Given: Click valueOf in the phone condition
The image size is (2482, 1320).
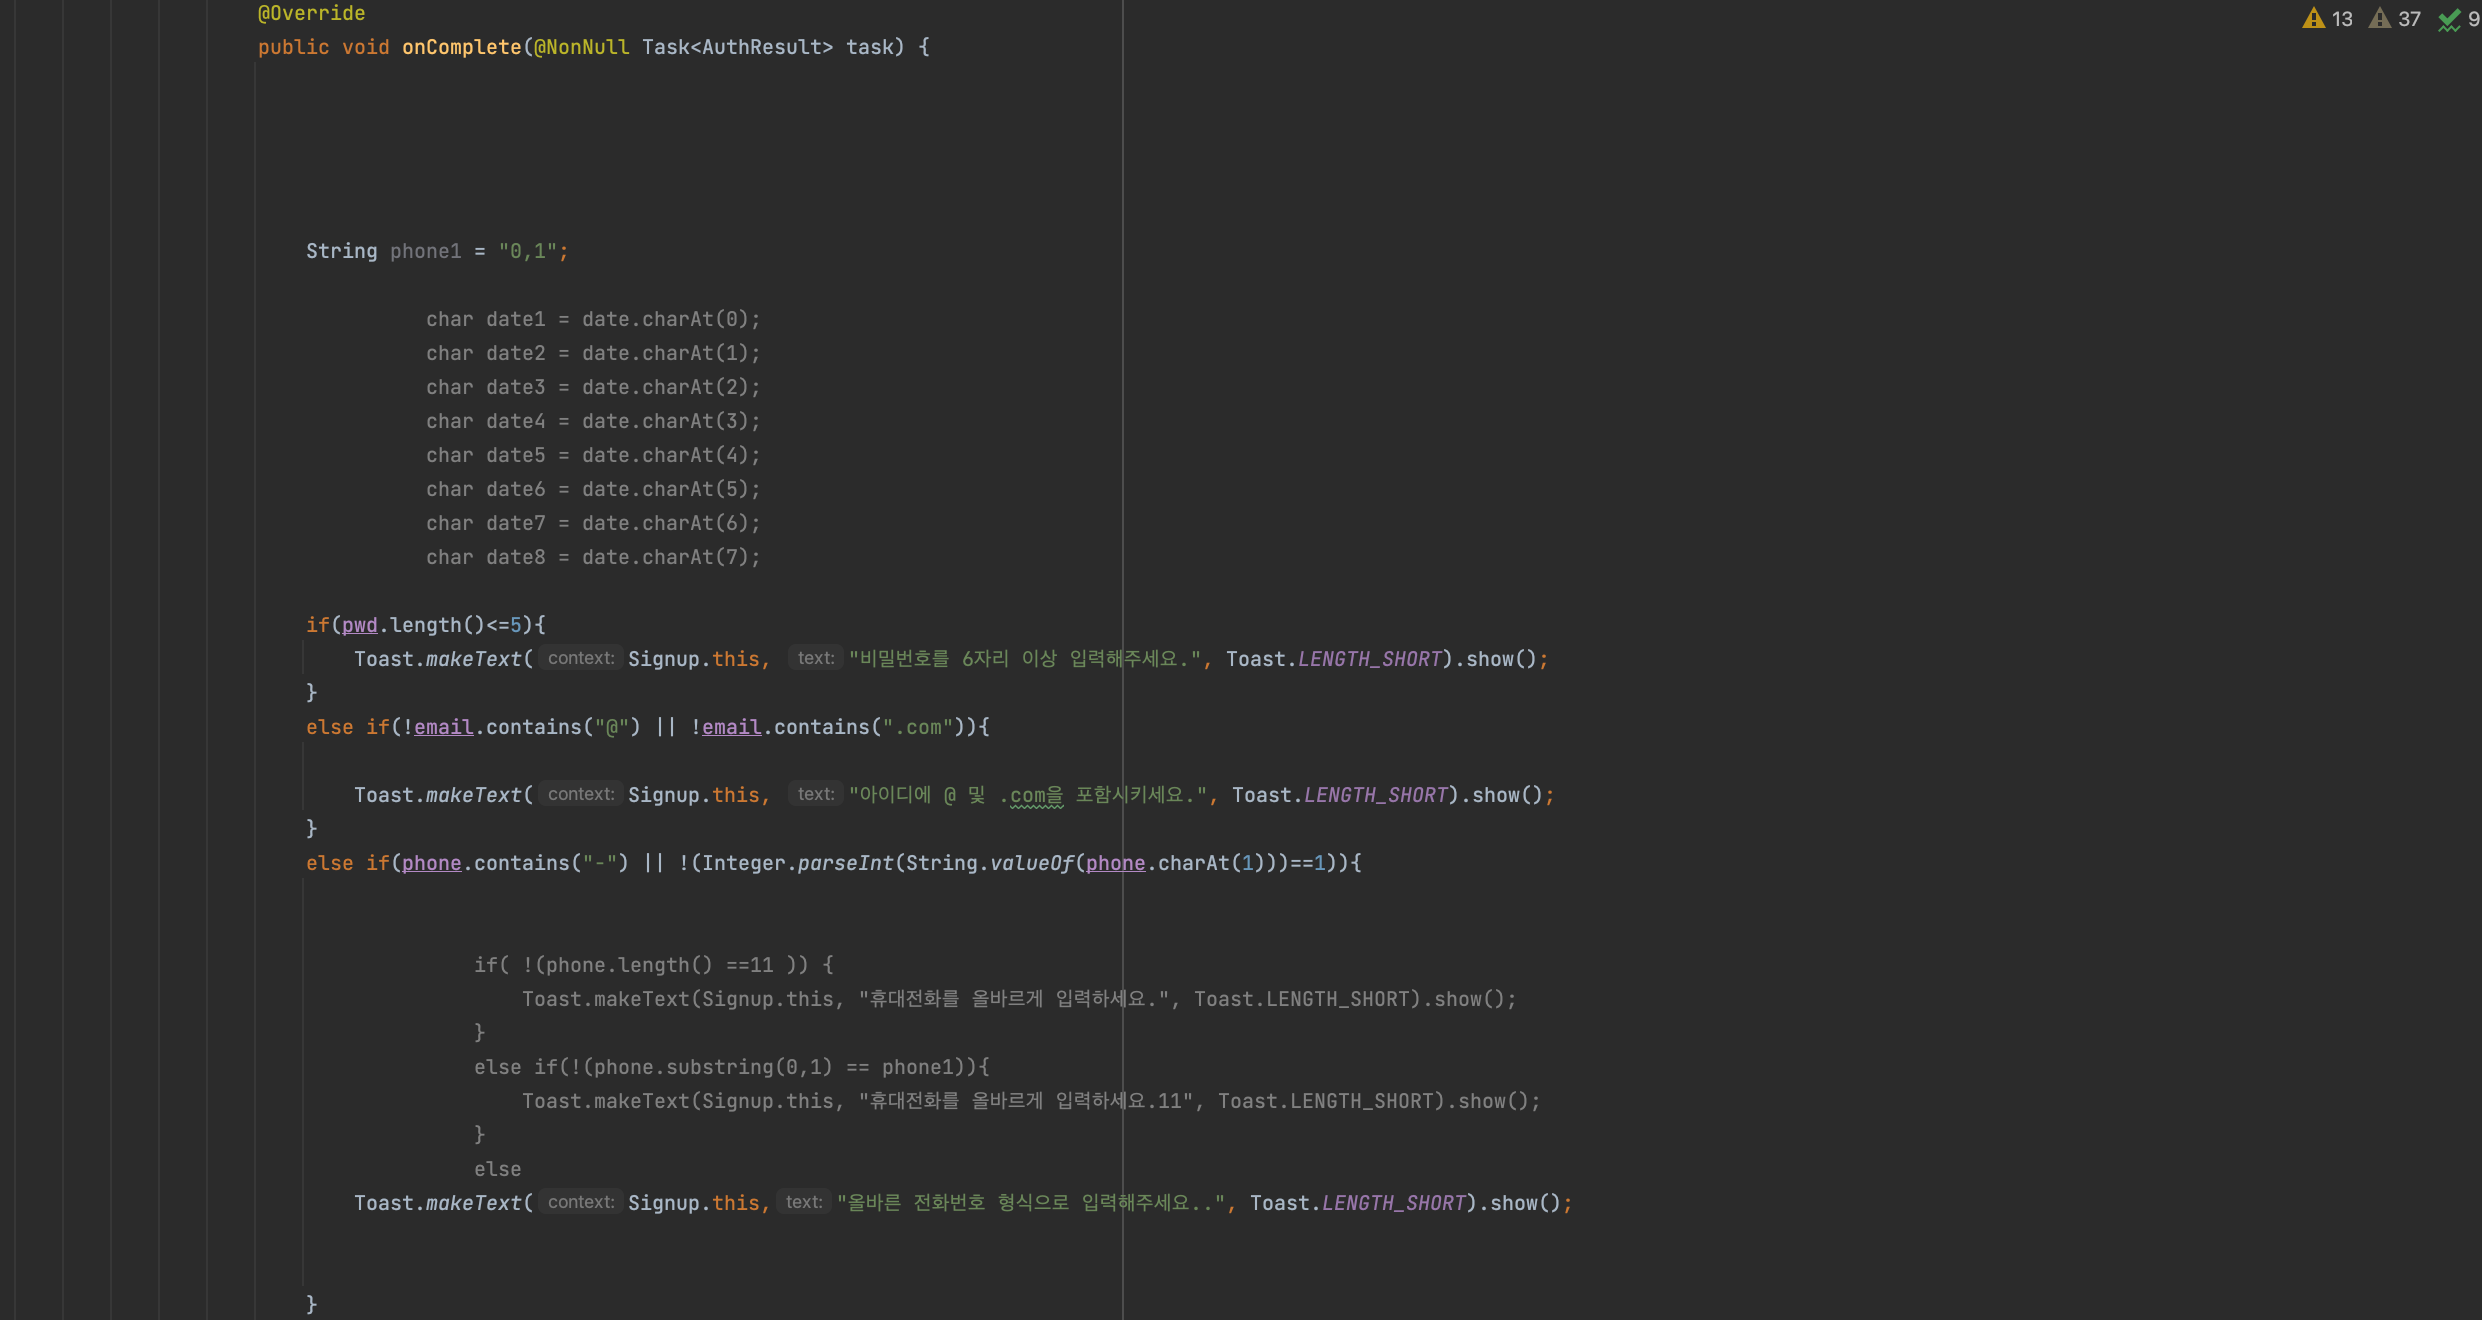Looking at the screenshot, I should pyautogui.click(x=1031, y=863).
